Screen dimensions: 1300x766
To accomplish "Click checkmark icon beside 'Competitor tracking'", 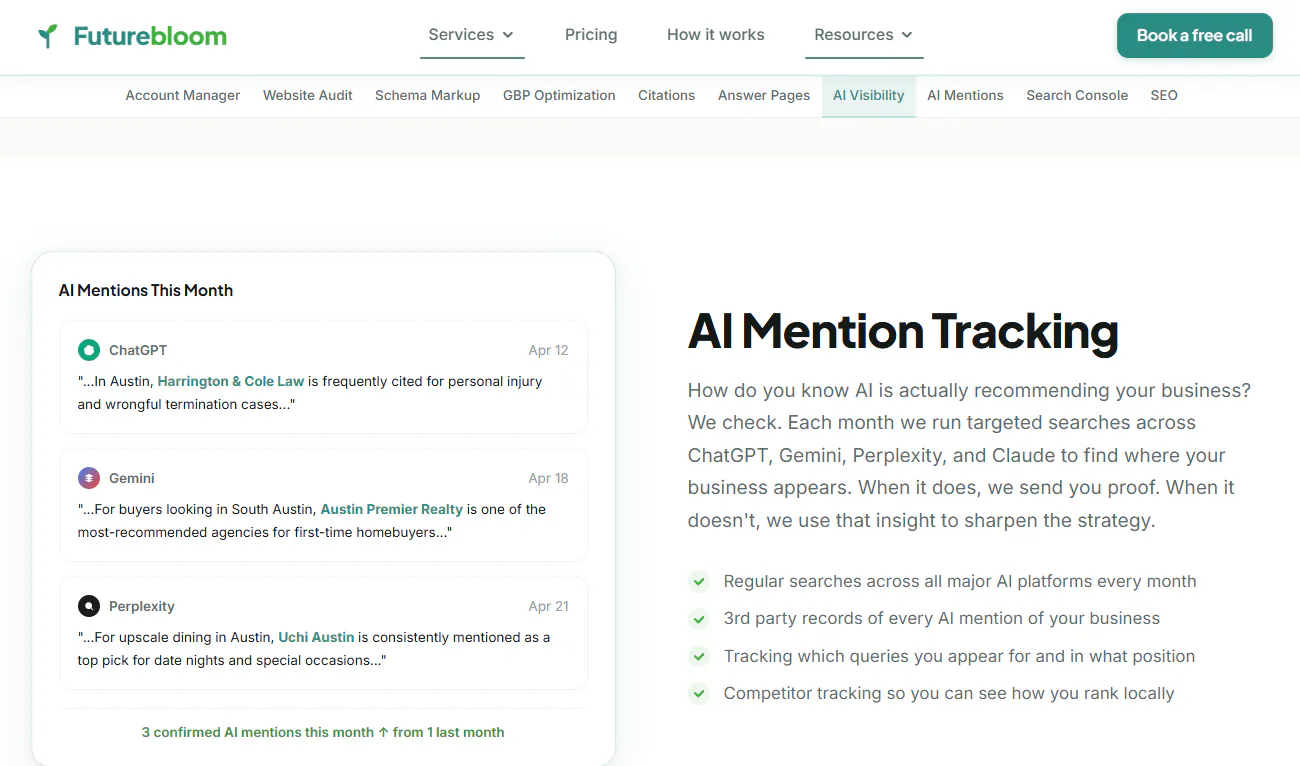I will 699,693.
